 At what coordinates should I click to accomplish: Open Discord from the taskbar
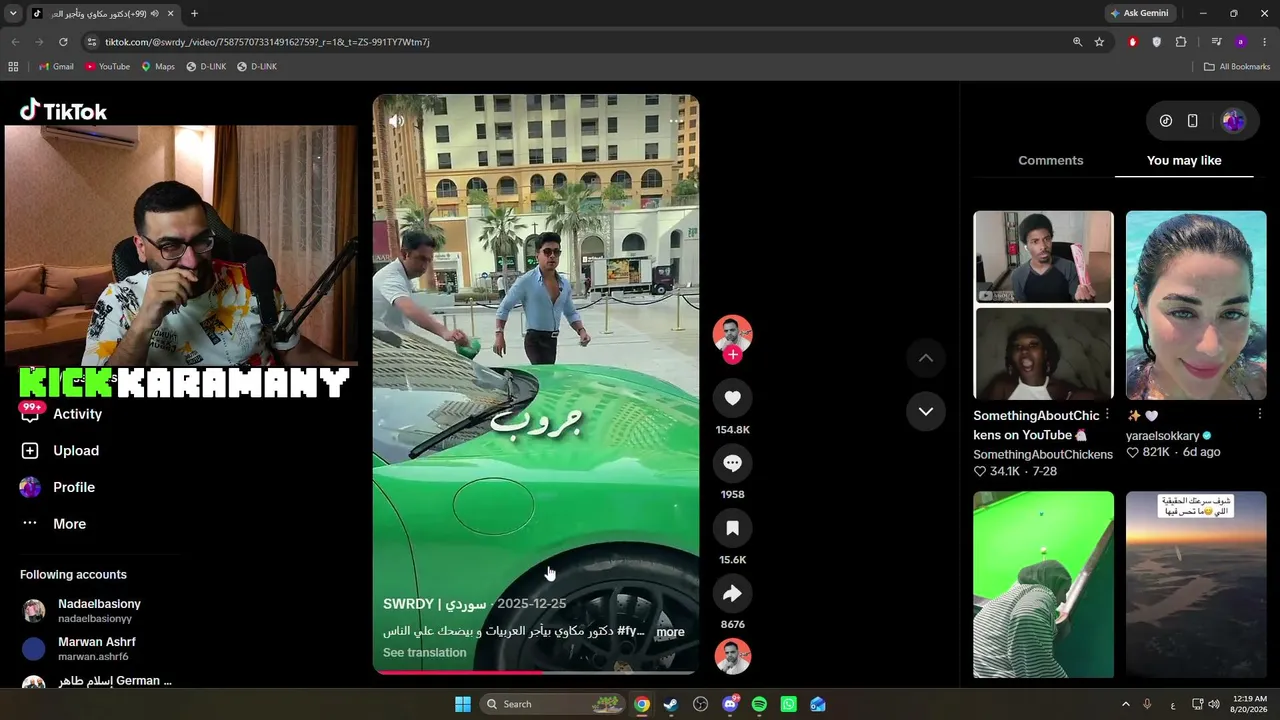[730, 704]
